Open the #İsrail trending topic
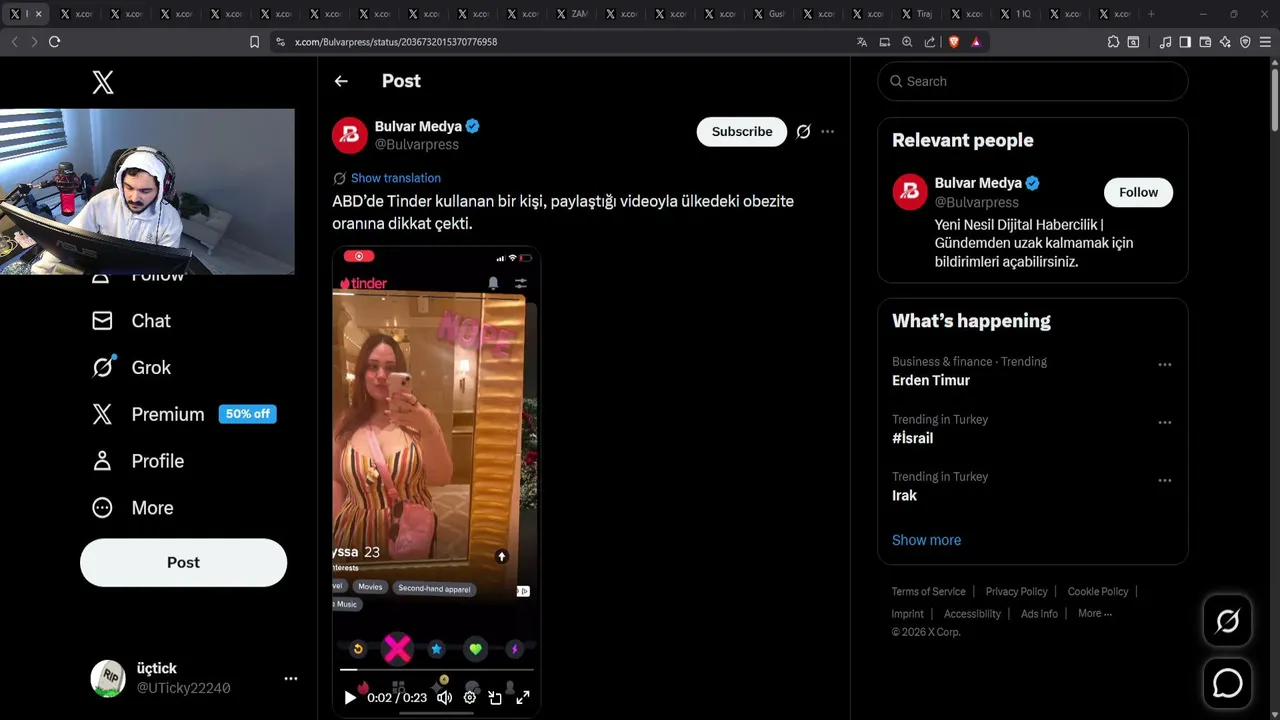1280x720 pixels. tap(912, 438)
